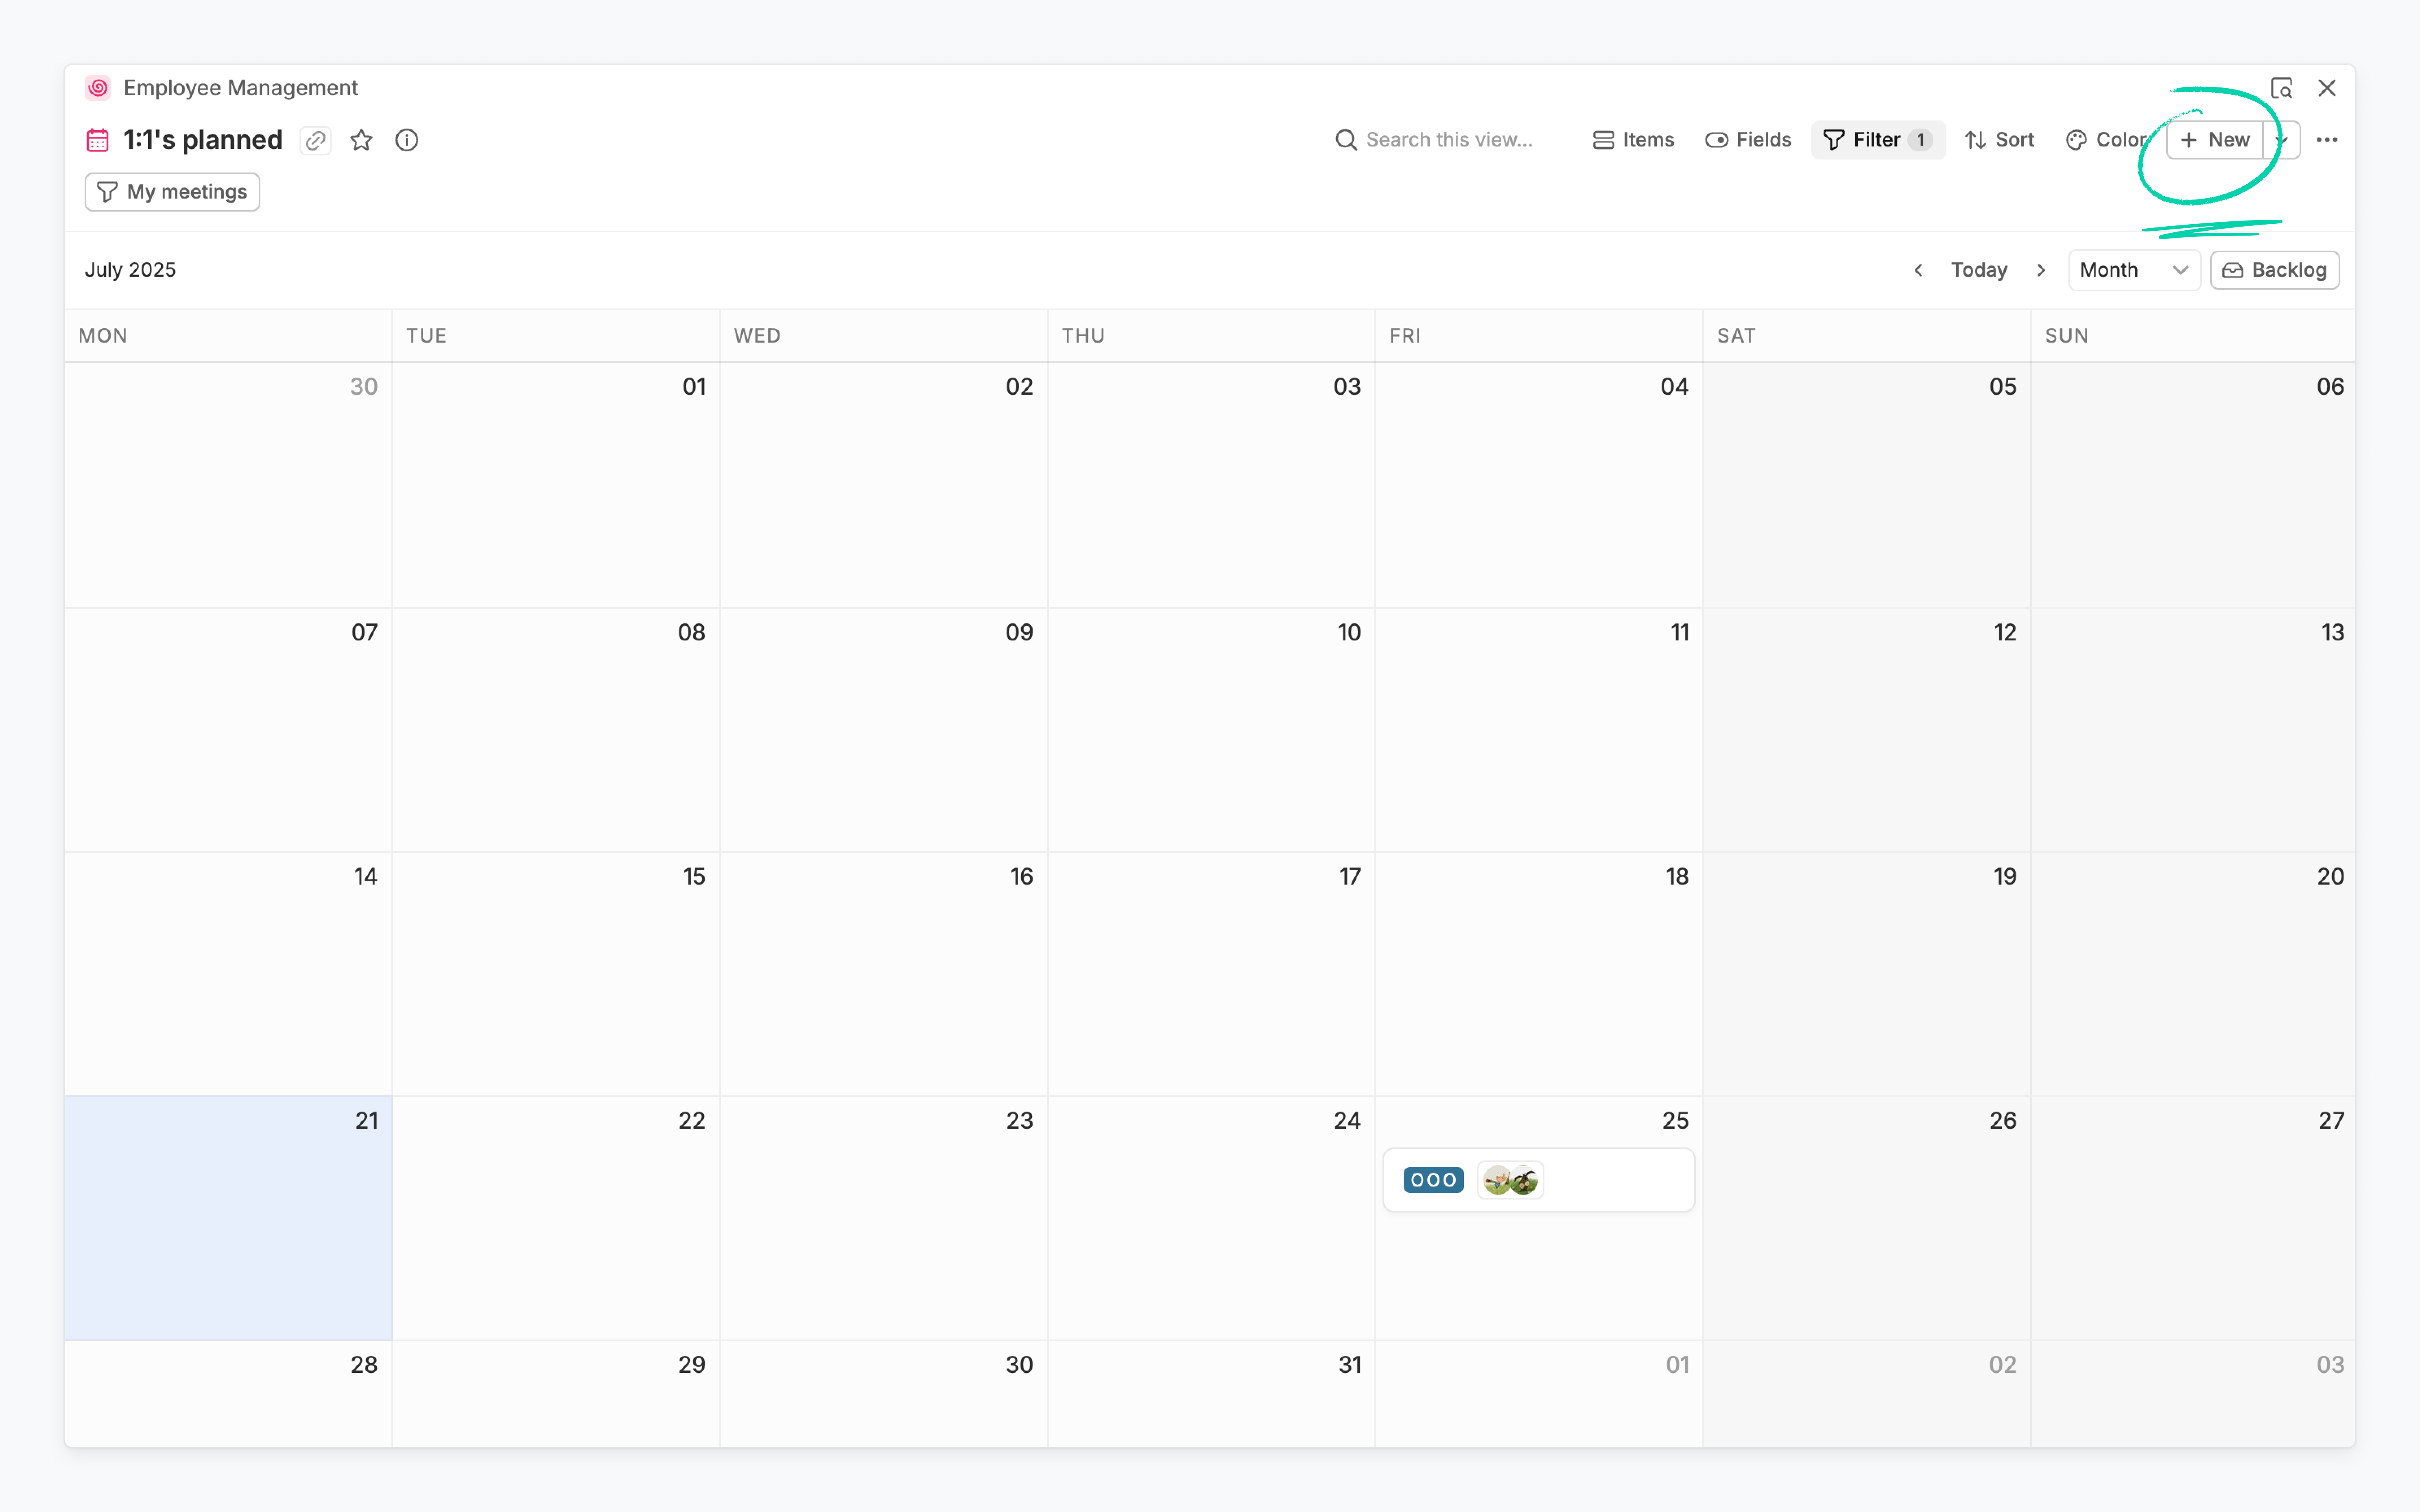Jump to Today in calendar

point(1979,270)
